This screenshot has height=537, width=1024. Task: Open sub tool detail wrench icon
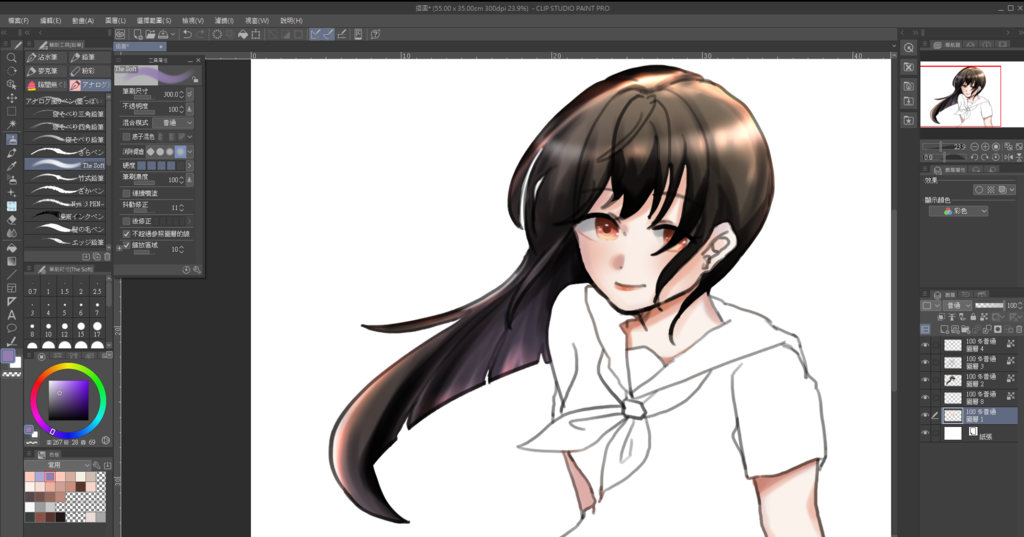coord(197,269)
